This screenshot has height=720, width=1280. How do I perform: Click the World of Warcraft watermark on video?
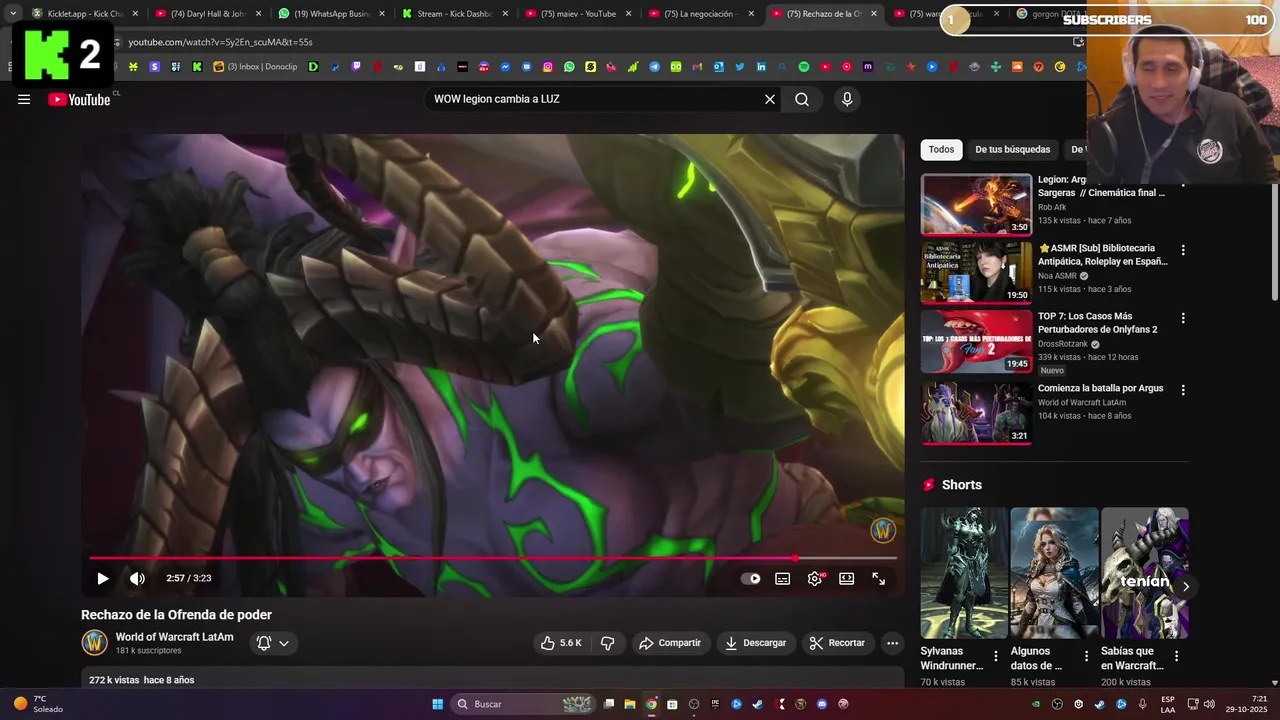click(x=882, y=530)
